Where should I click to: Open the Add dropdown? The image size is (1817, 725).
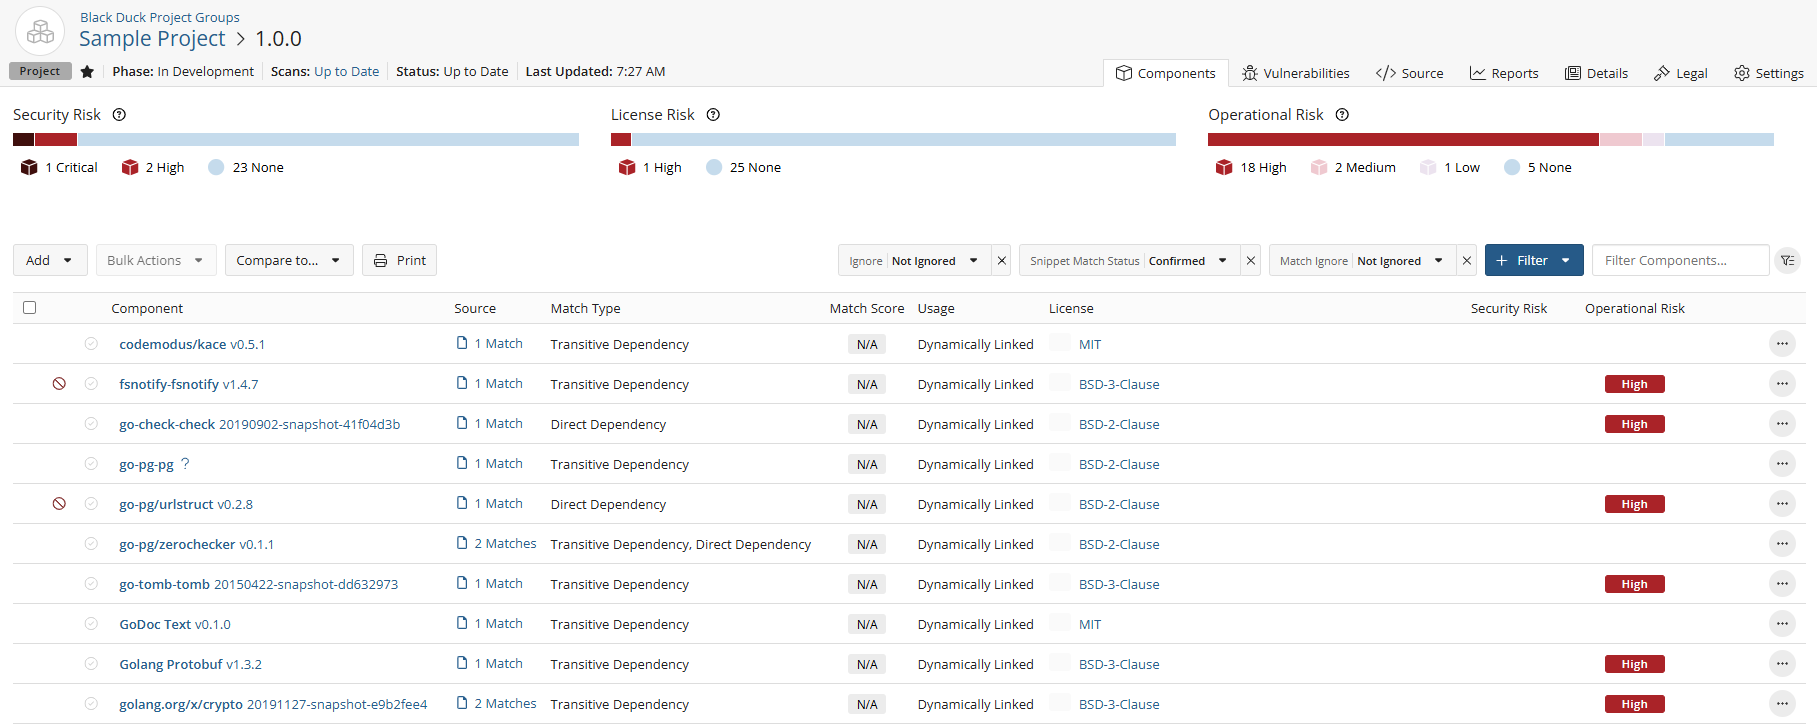pos(50,260)
